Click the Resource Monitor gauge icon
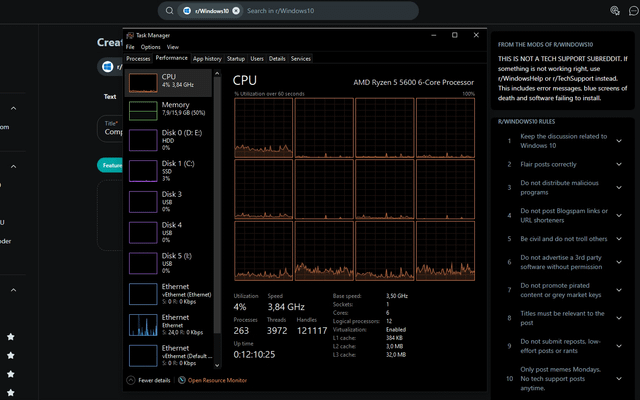The image size is (640, 400). click(182, 380)
